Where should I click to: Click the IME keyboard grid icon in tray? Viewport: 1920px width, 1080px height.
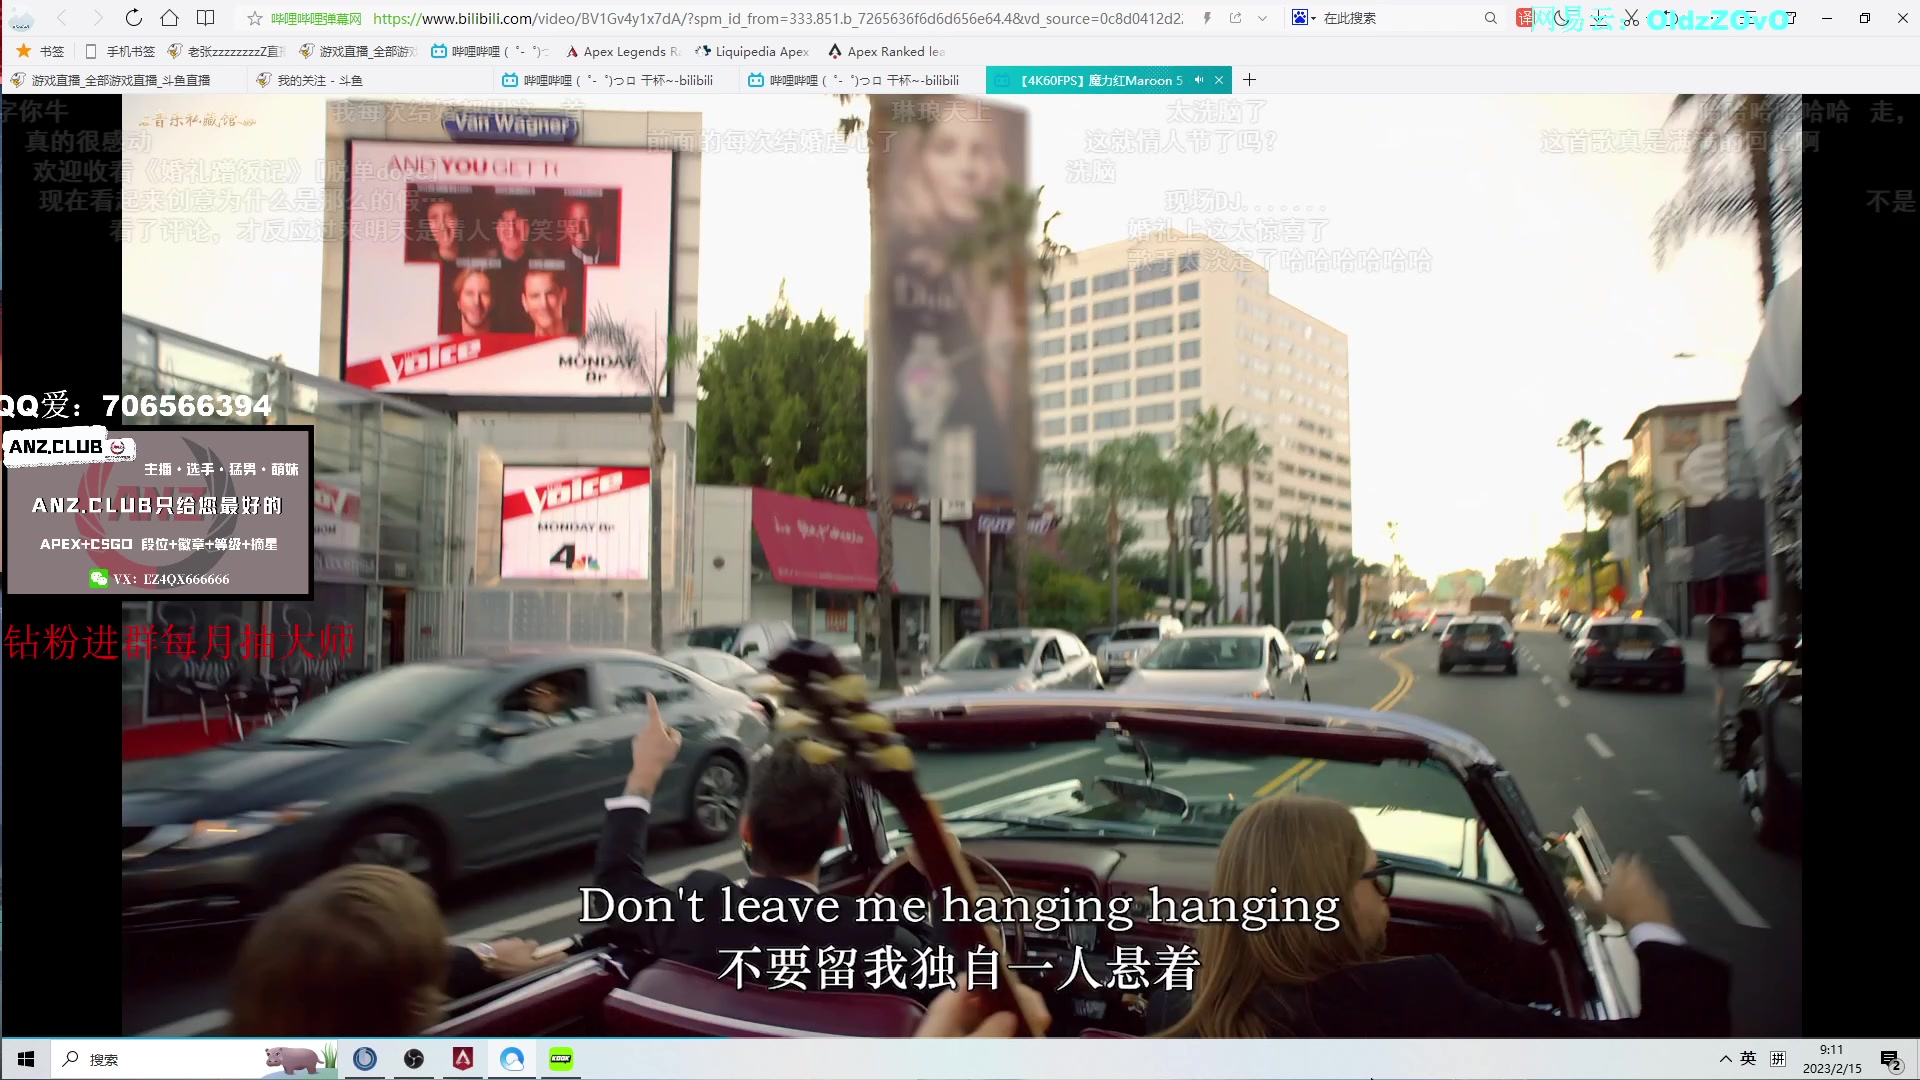coord(1777,1059)
